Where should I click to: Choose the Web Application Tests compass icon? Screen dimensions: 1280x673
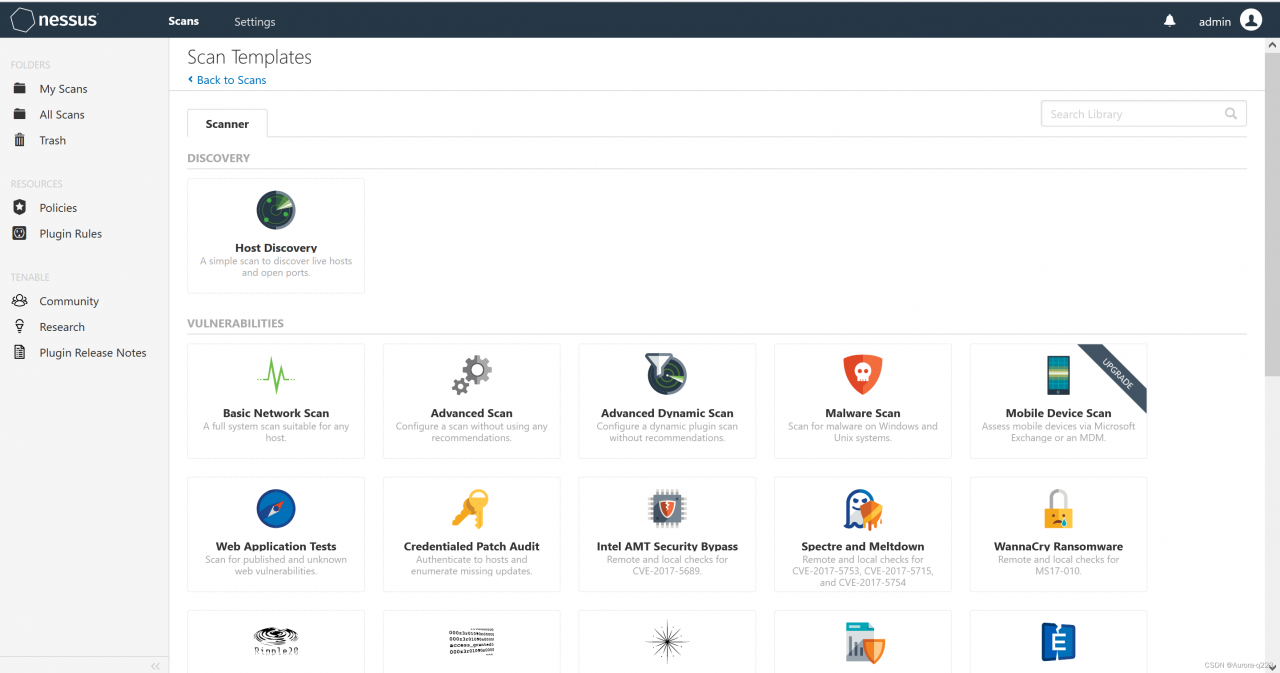[x=276, y=508]
